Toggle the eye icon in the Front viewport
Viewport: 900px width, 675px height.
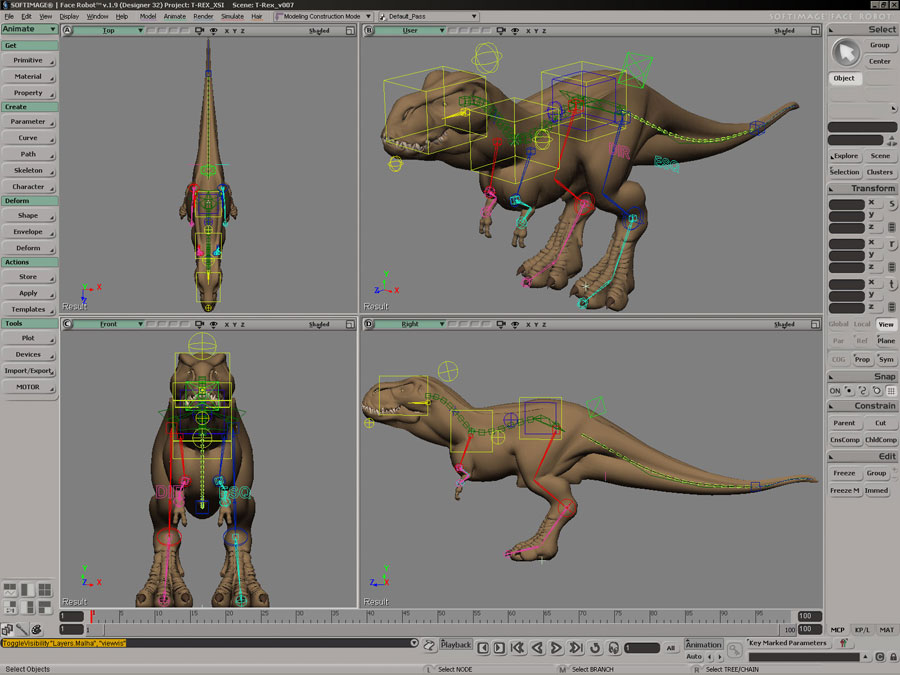pyautogui.click(x=214, y=324)
